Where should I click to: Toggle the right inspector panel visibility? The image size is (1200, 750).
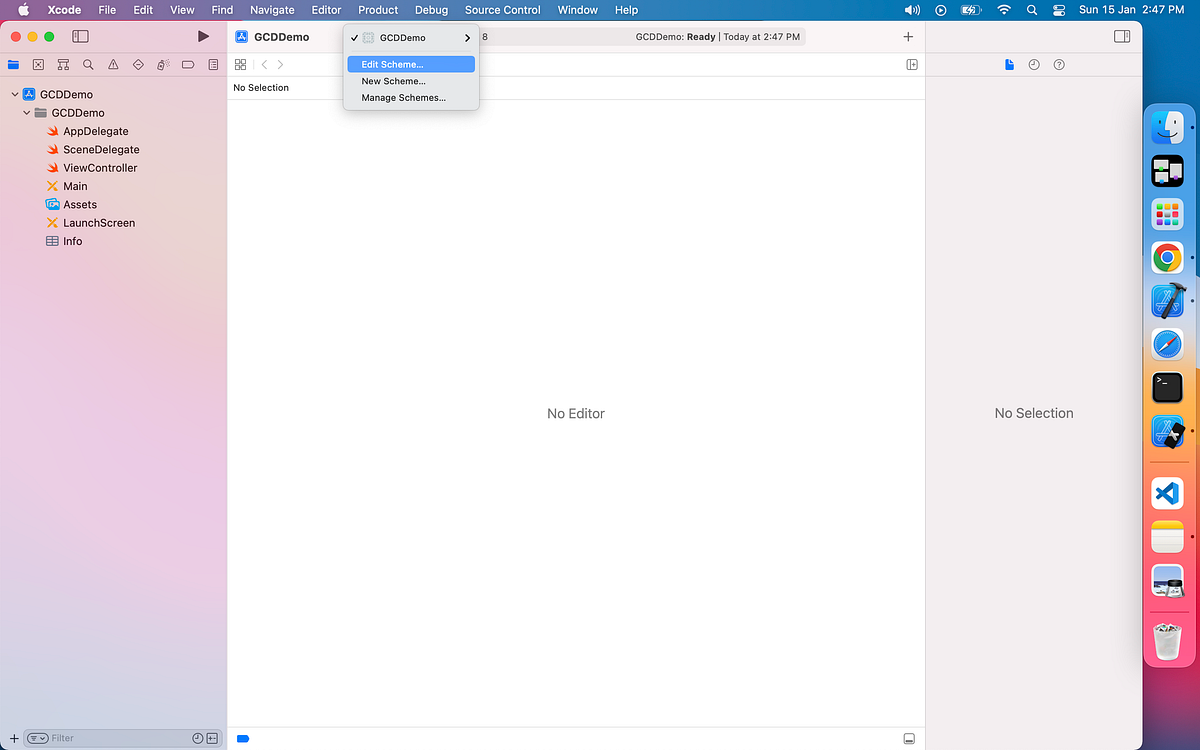[x=1121, y=36]
